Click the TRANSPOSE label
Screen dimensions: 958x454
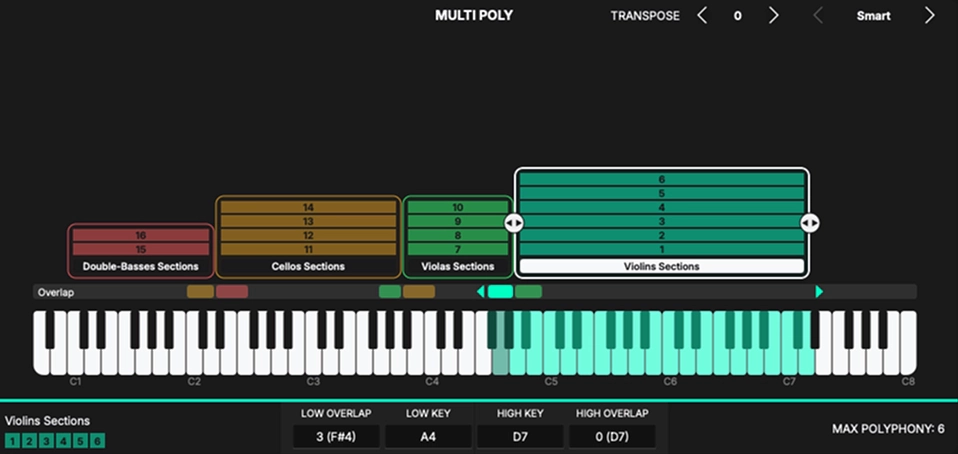645,16
